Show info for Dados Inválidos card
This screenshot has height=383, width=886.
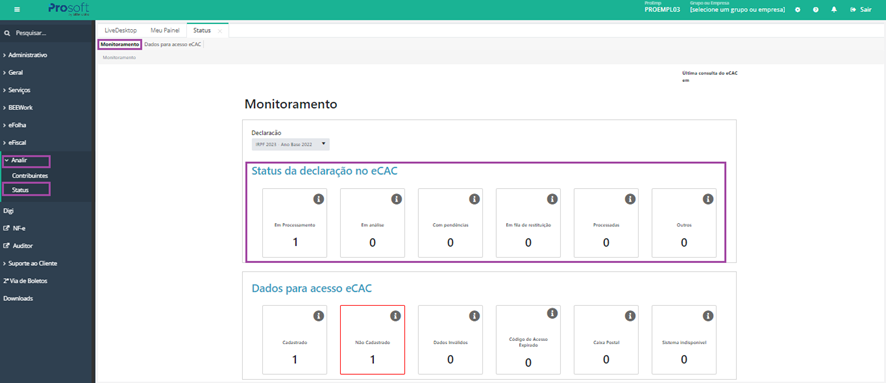click(x=474, y=316)
